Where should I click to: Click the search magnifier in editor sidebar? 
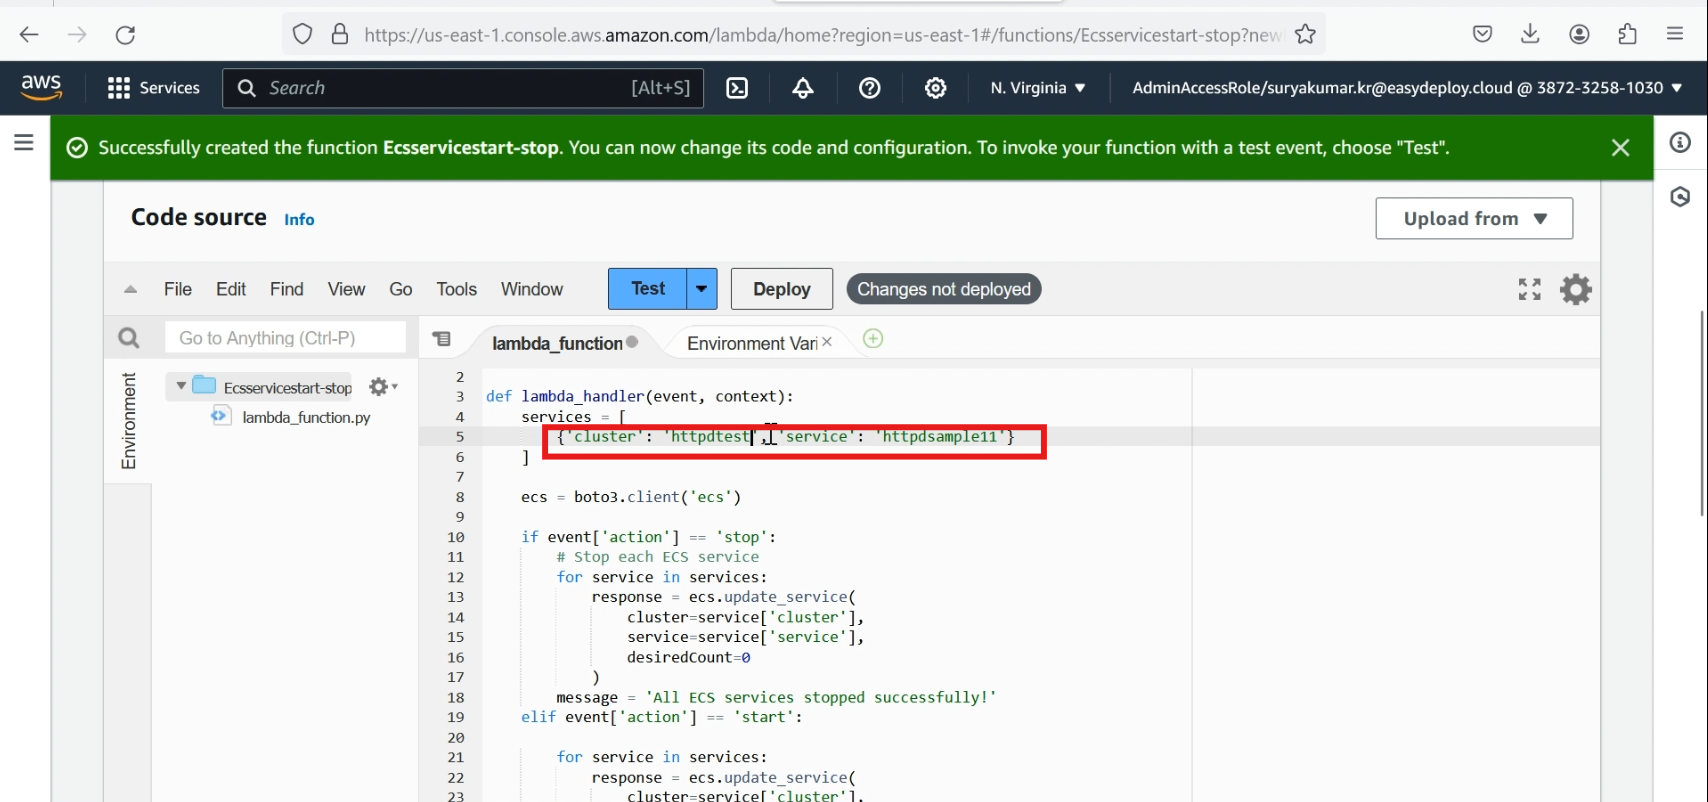(x=129, y=338)
